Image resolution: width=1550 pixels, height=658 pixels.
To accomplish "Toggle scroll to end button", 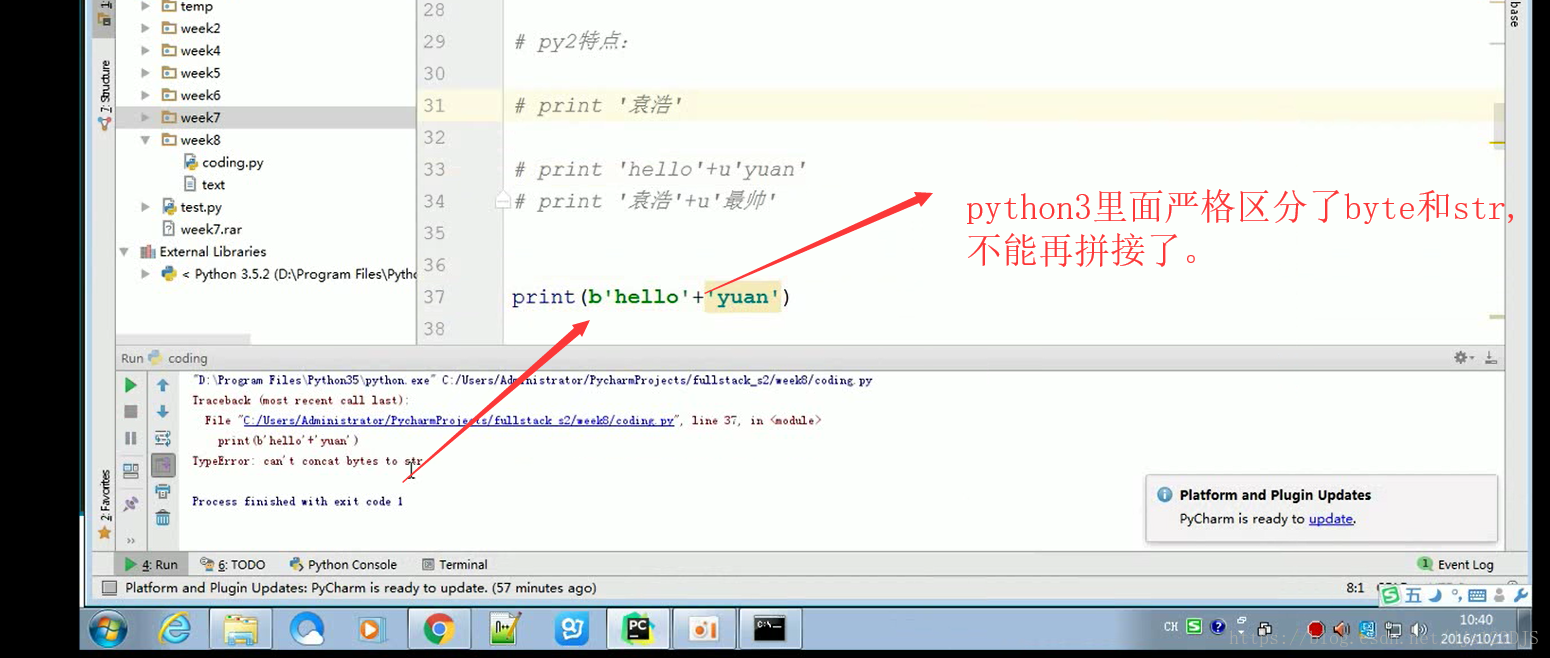I will tap(163, 465).
